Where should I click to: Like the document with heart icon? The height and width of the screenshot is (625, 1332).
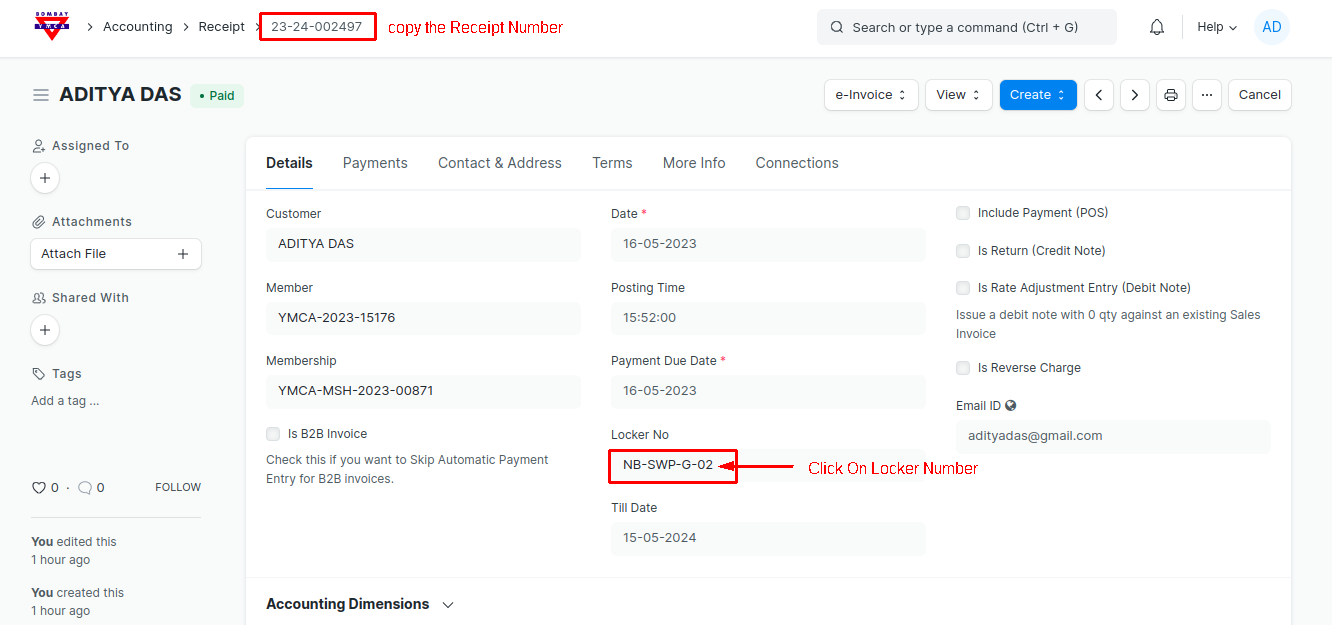(39, 488)
